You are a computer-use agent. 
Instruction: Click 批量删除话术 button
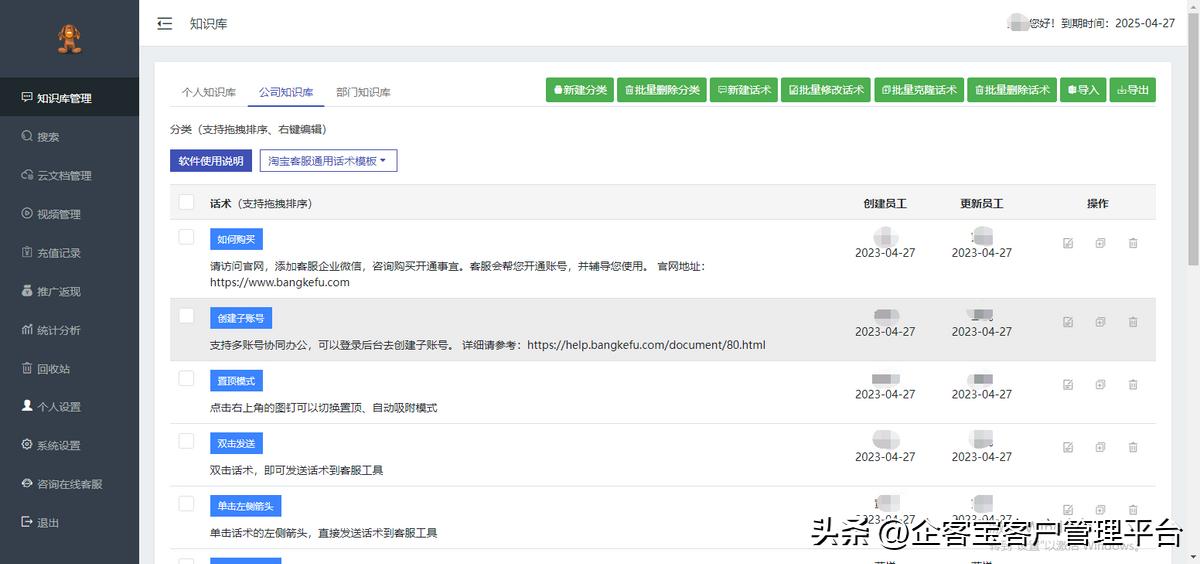pyautogui.click(x=1012, y=90)
